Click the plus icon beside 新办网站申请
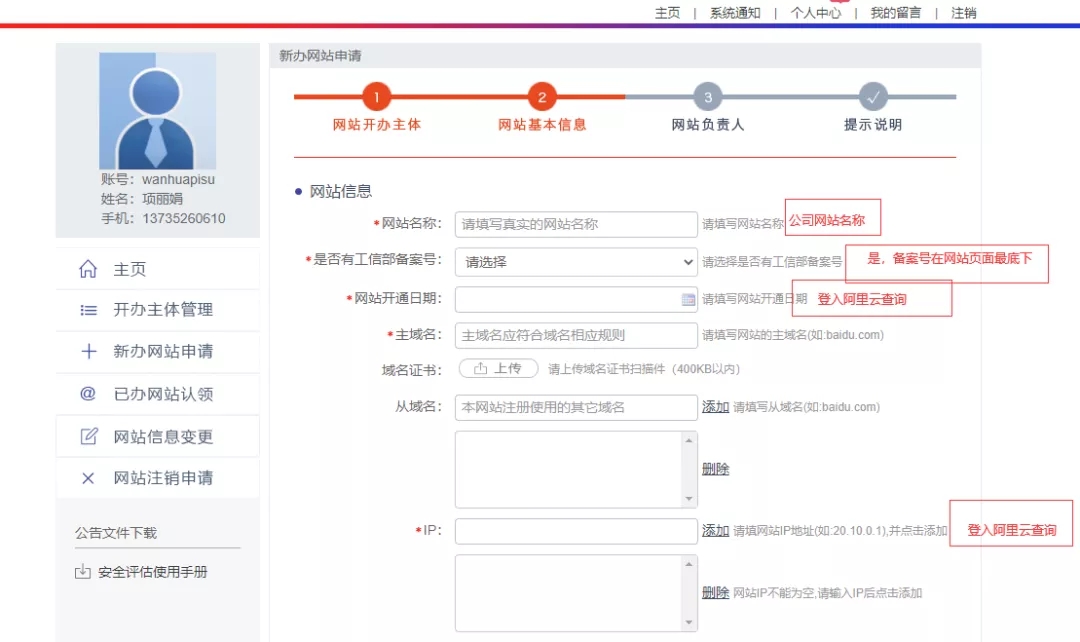 tap(88, 352)
